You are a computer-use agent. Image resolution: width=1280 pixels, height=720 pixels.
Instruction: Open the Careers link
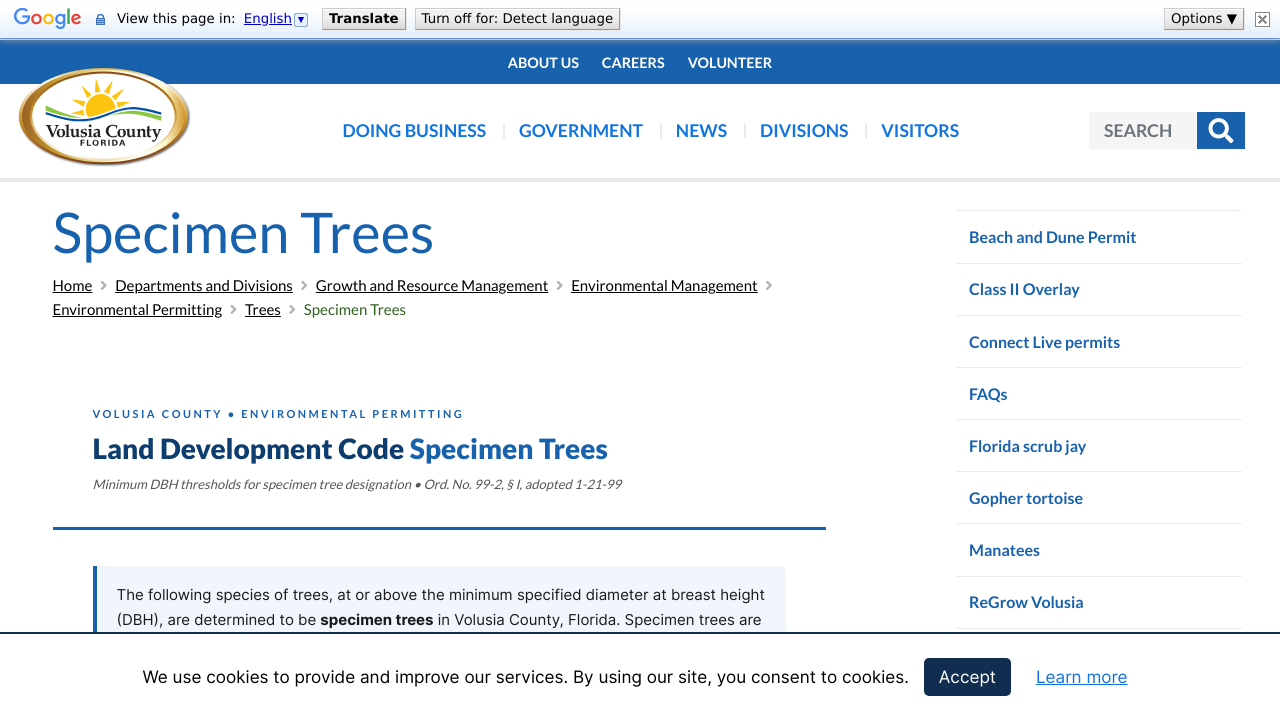[x=633, y=62]
